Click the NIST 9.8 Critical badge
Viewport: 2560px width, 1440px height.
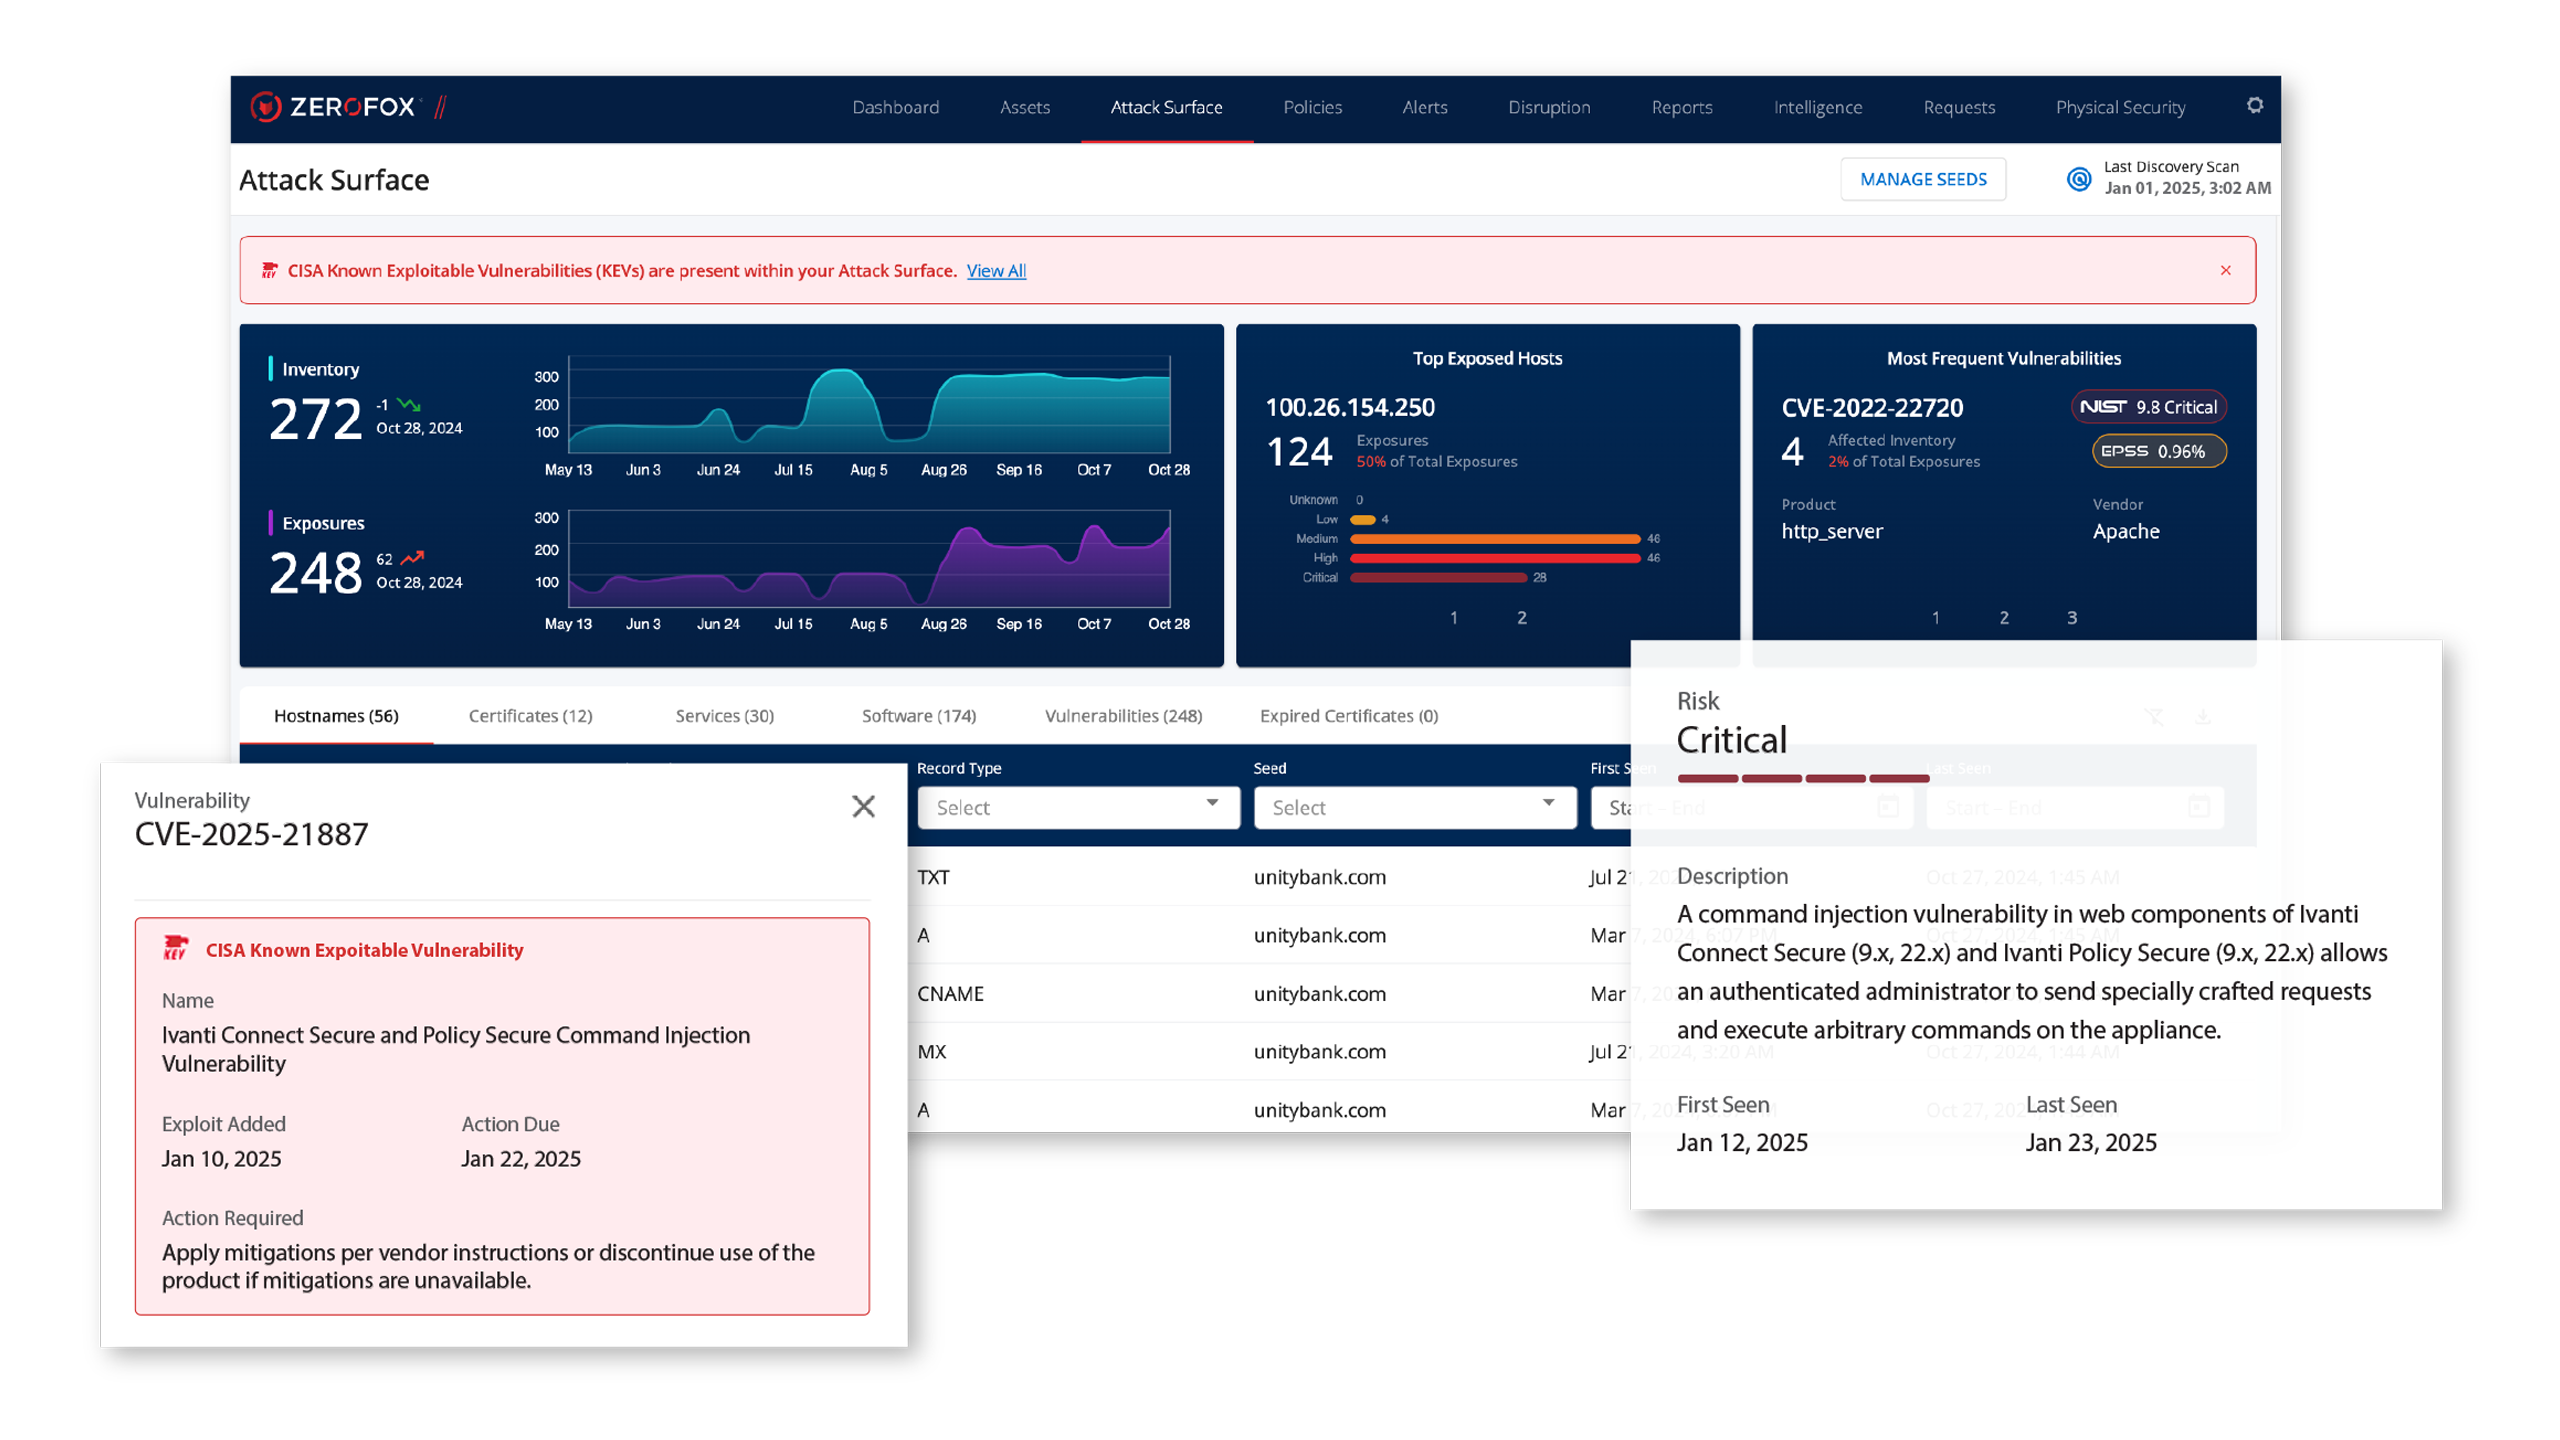(2148, 406)
